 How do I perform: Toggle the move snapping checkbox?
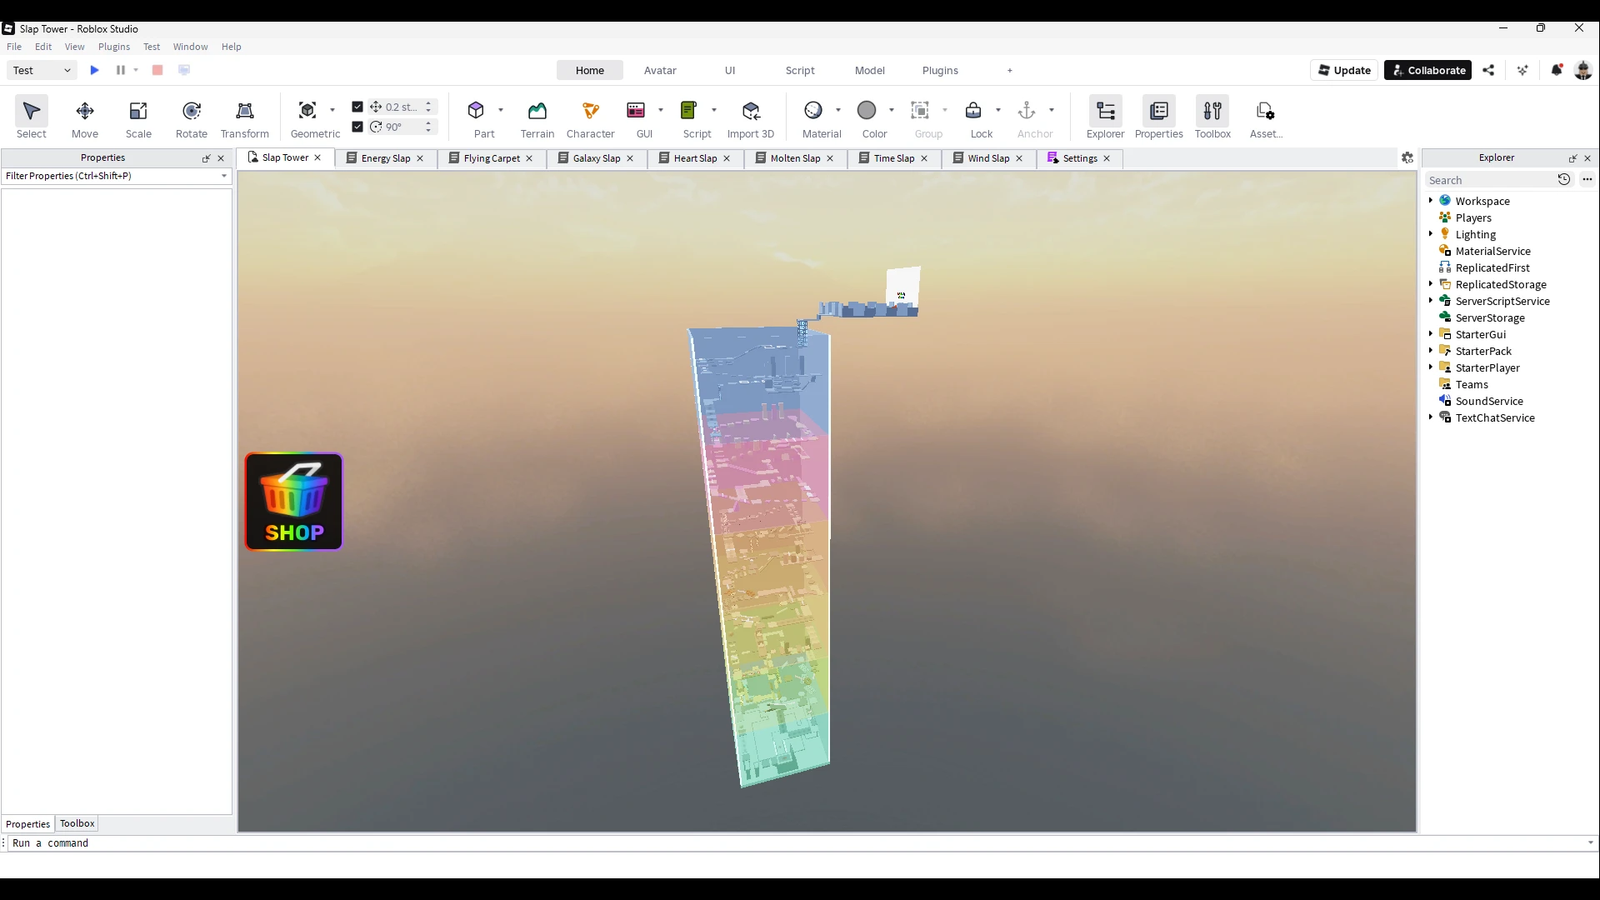[x=357, y=107]
